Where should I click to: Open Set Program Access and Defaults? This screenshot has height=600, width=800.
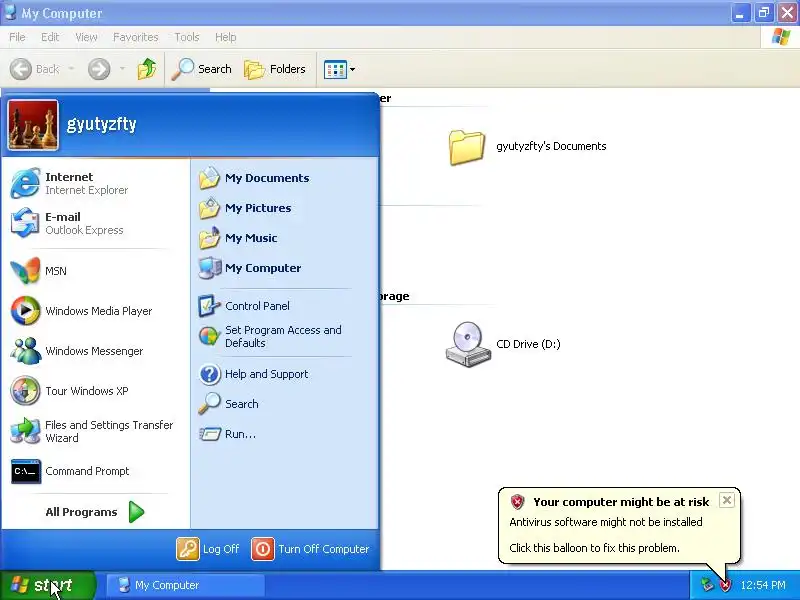(x=285, y=336)
